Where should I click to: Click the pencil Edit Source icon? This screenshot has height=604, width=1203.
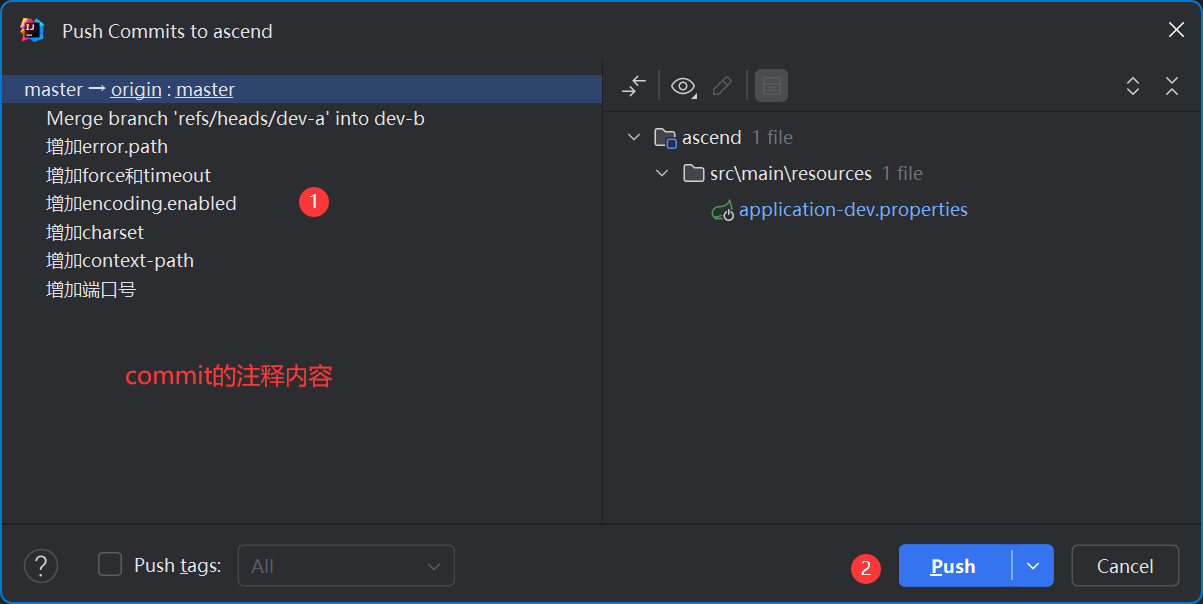721,86
